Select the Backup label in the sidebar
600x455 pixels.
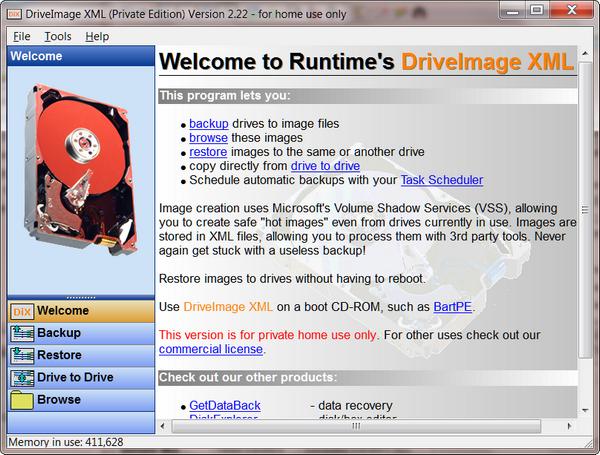(59, 333)
